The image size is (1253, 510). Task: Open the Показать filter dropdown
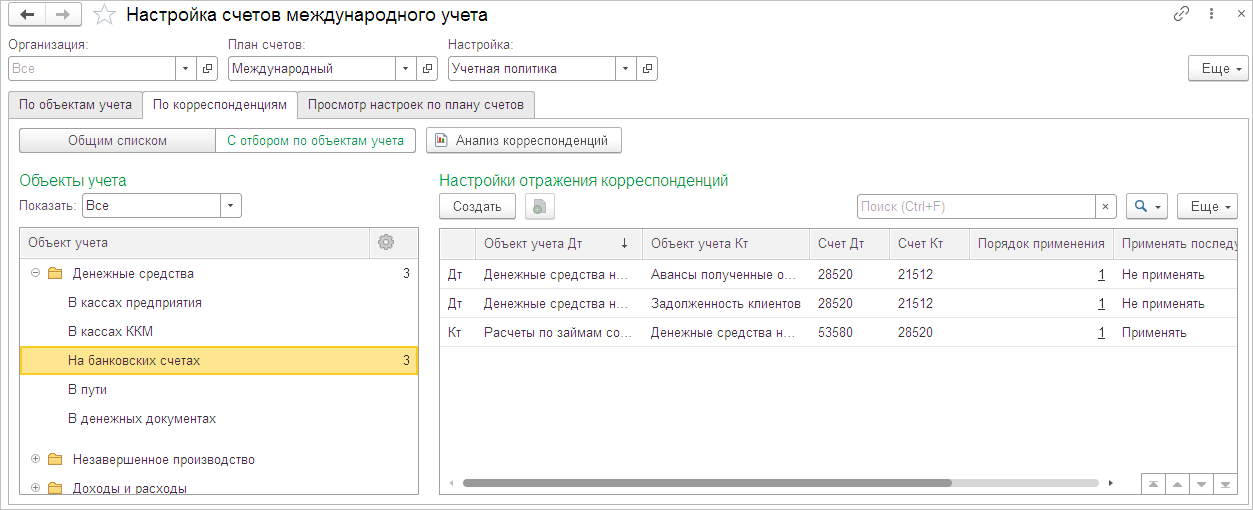pos(231,205)
